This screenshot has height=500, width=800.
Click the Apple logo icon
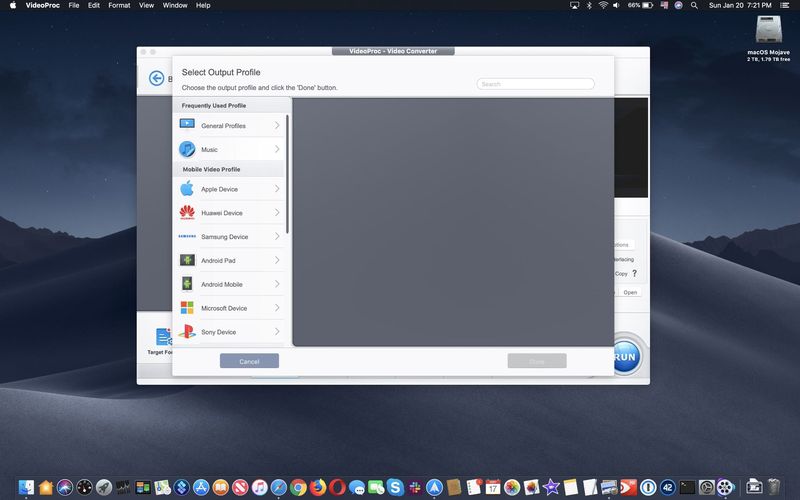(187, 188)
